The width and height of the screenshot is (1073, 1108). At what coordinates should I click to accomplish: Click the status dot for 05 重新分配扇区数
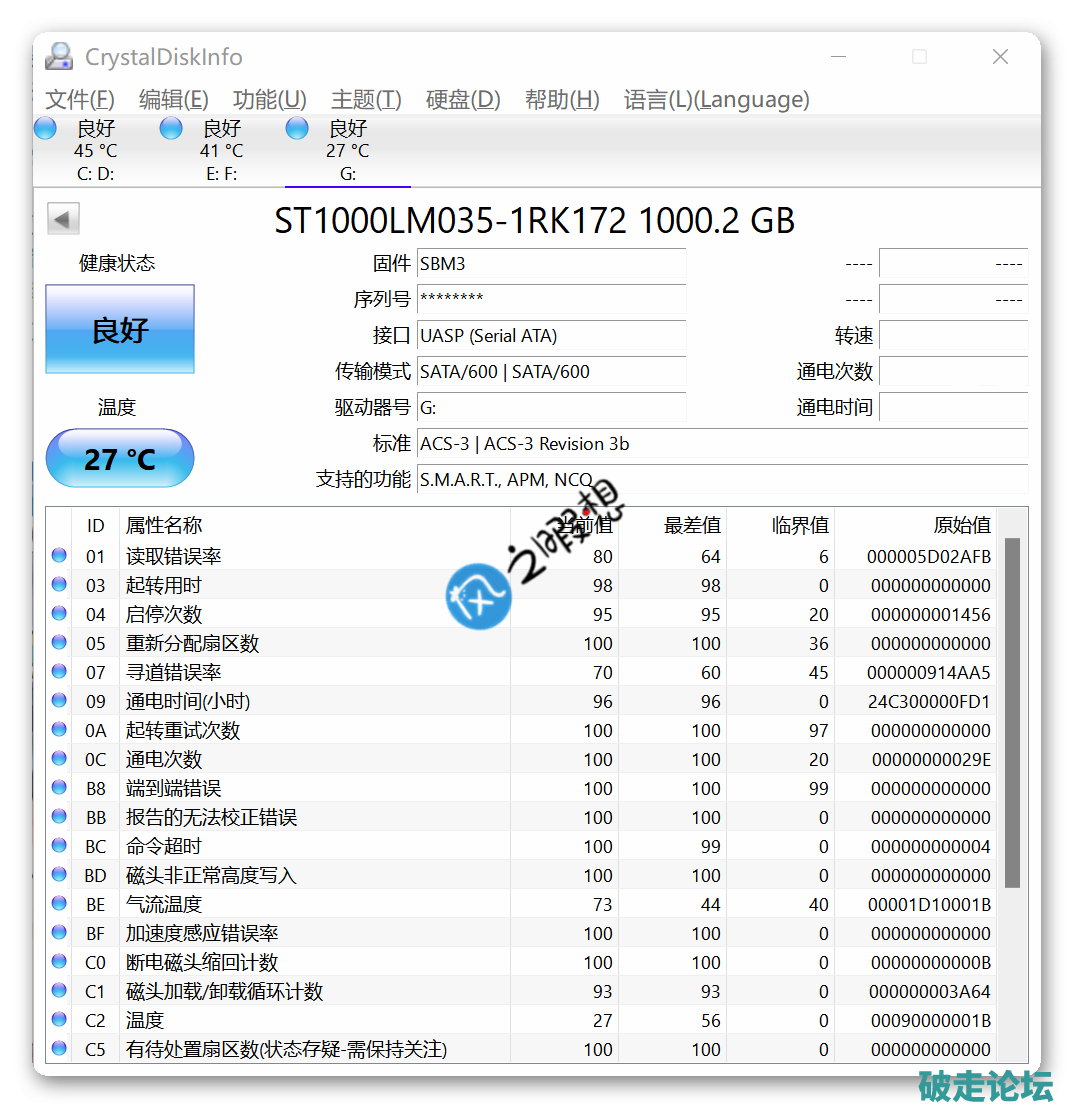59,643
